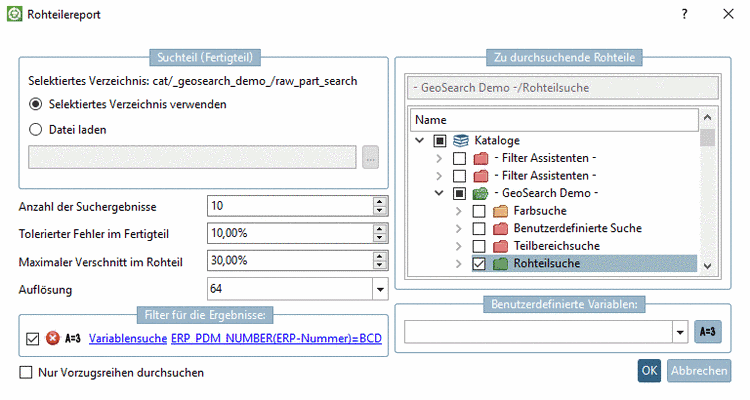This screenshot has width=750, height=400.
Task: Click the 'Anzahl der Suchergebnisse' value field
Action: [x=290, y=206]
